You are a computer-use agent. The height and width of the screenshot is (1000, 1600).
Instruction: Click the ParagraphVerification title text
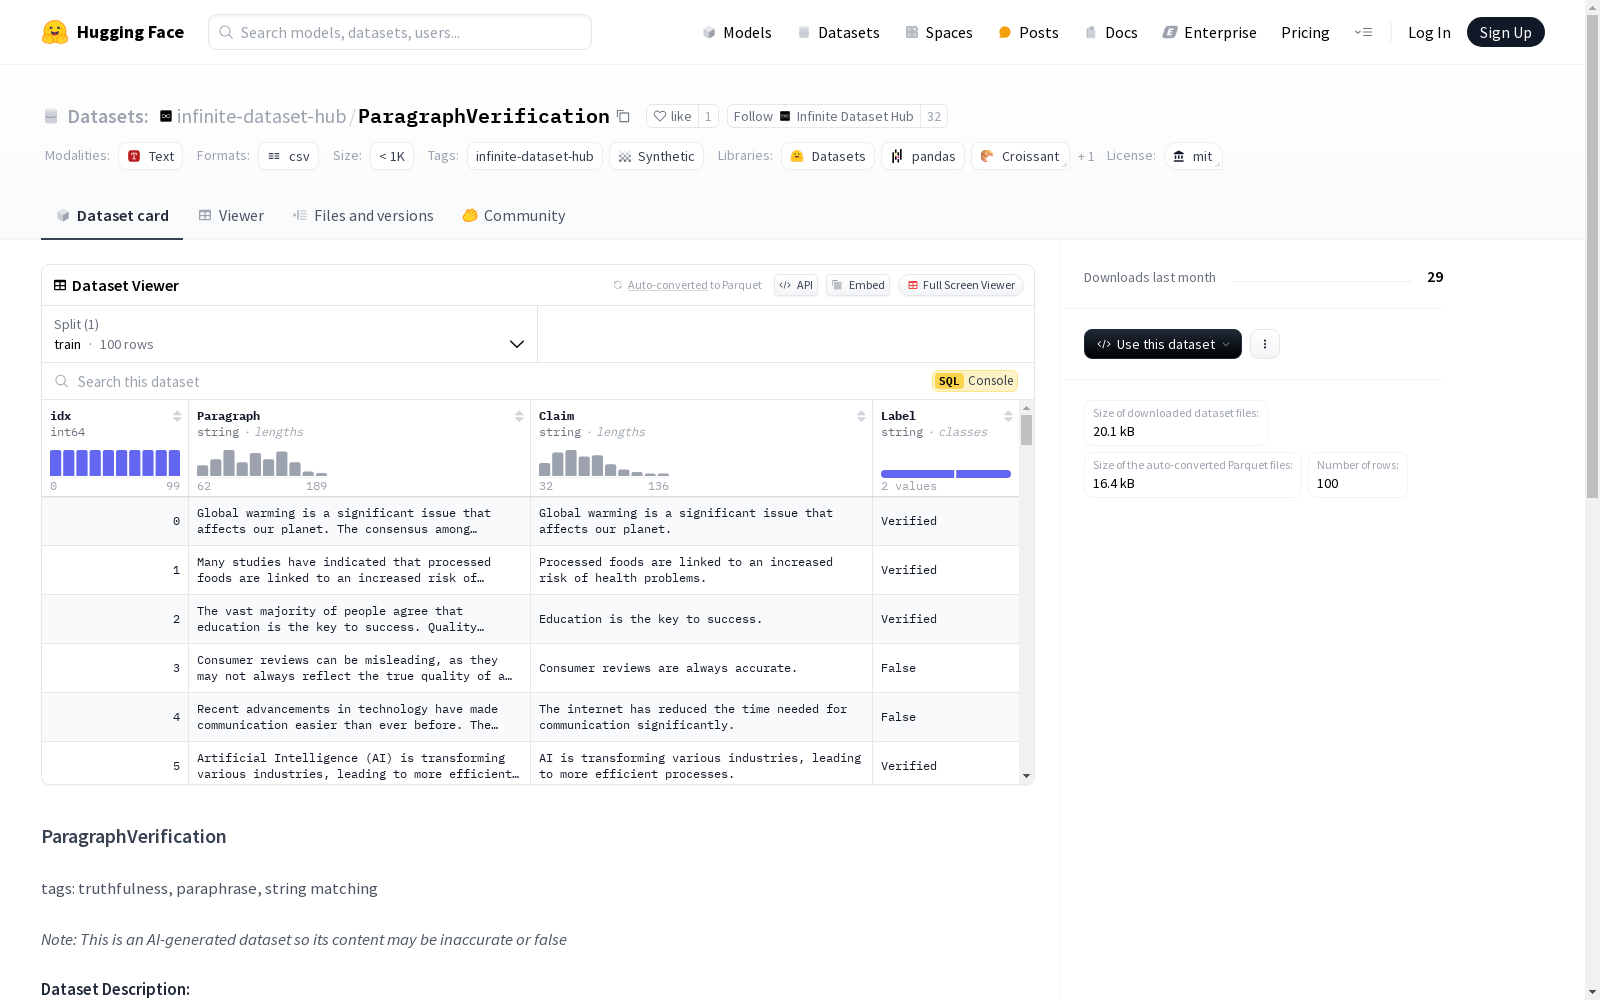pyautogui.click(x=484, y=116)
